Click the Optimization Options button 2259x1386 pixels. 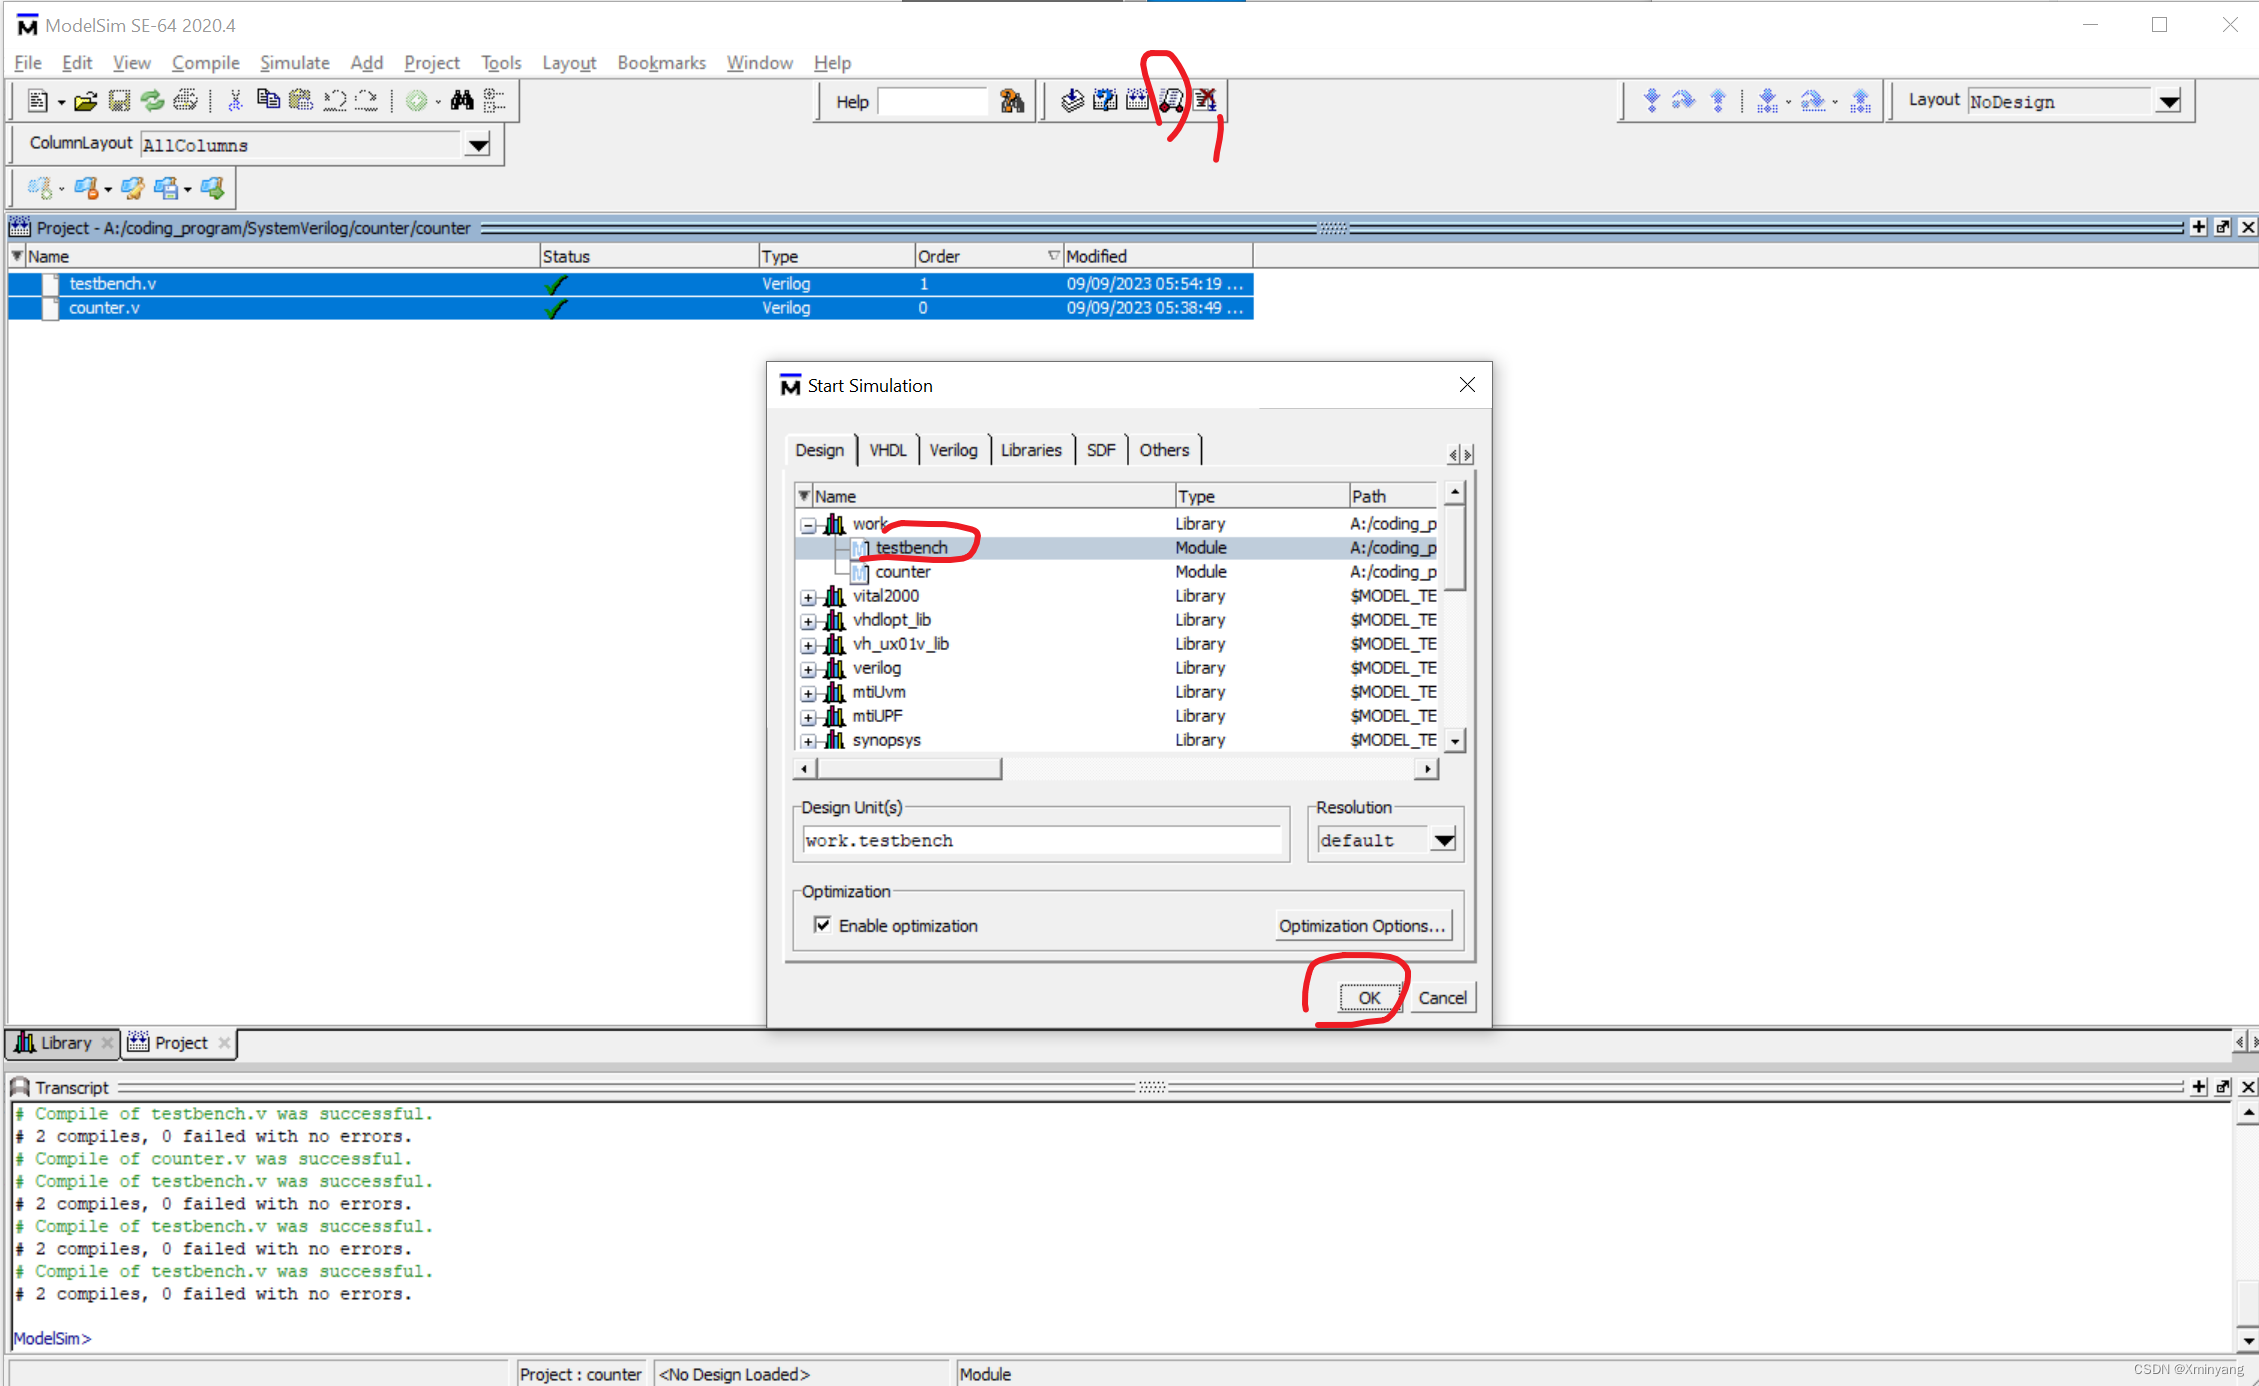[x=1362, y=925]
